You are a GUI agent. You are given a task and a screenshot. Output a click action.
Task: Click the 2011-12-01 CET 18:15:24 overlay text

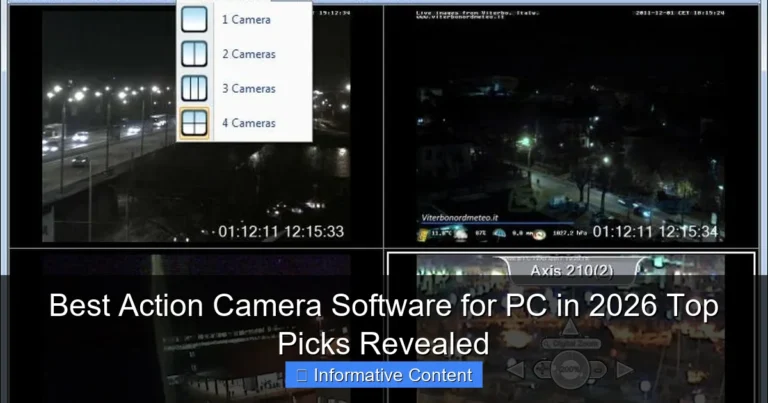pos(680,13)
